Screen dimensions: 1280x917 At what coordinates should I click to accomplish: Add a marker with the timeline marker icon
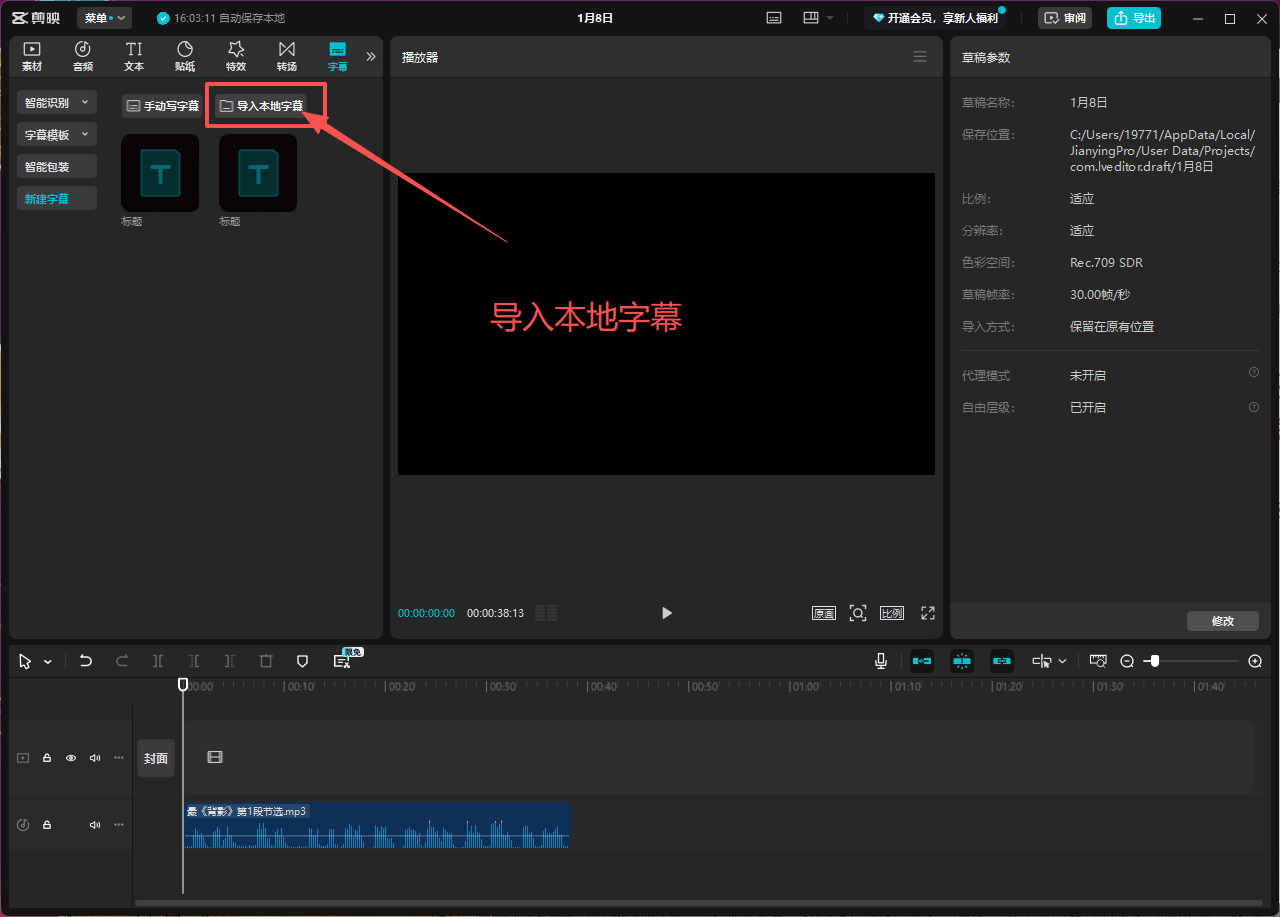click(x=302, y=661)
